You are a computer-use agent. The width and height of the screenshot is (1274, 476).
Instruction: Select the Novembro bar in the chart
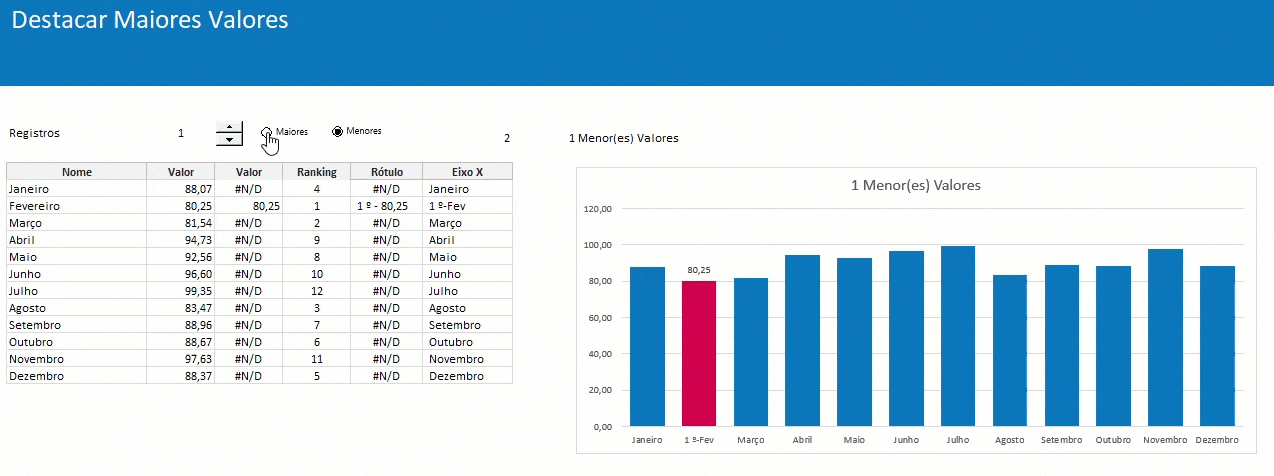click(x=1165, y=337)
